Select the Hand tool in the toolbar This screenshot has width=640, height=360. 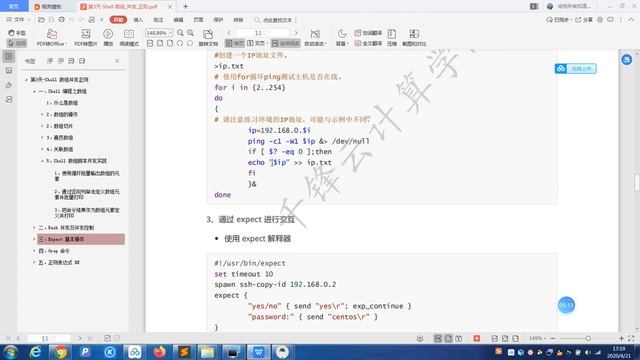(17, 33)
